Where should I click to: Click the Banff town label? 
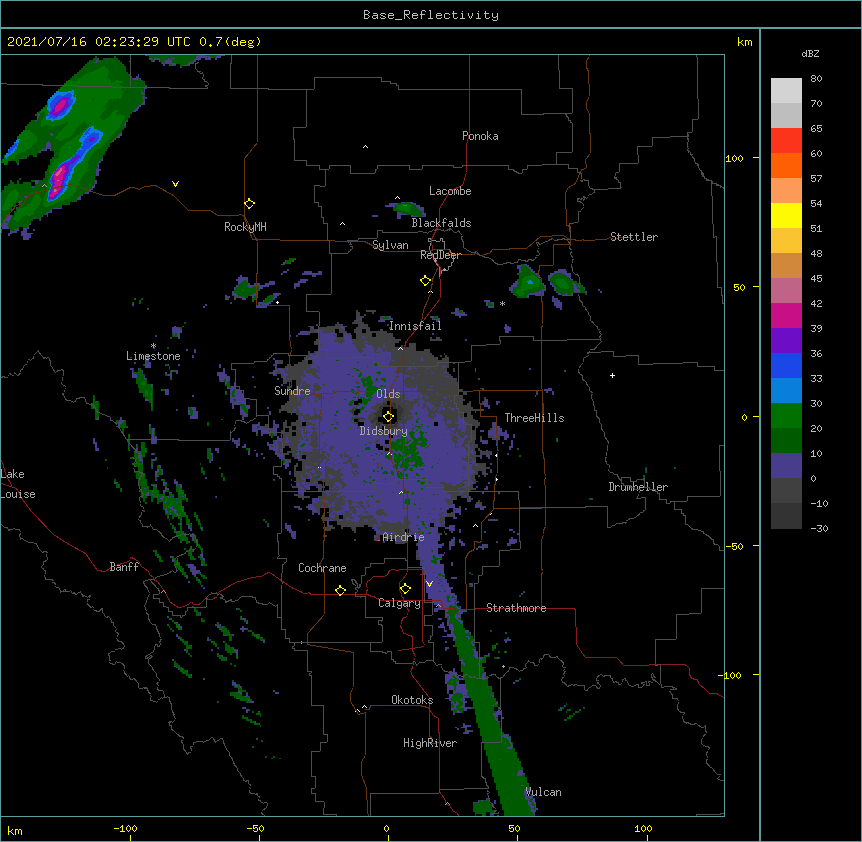[x=124, y=567]
